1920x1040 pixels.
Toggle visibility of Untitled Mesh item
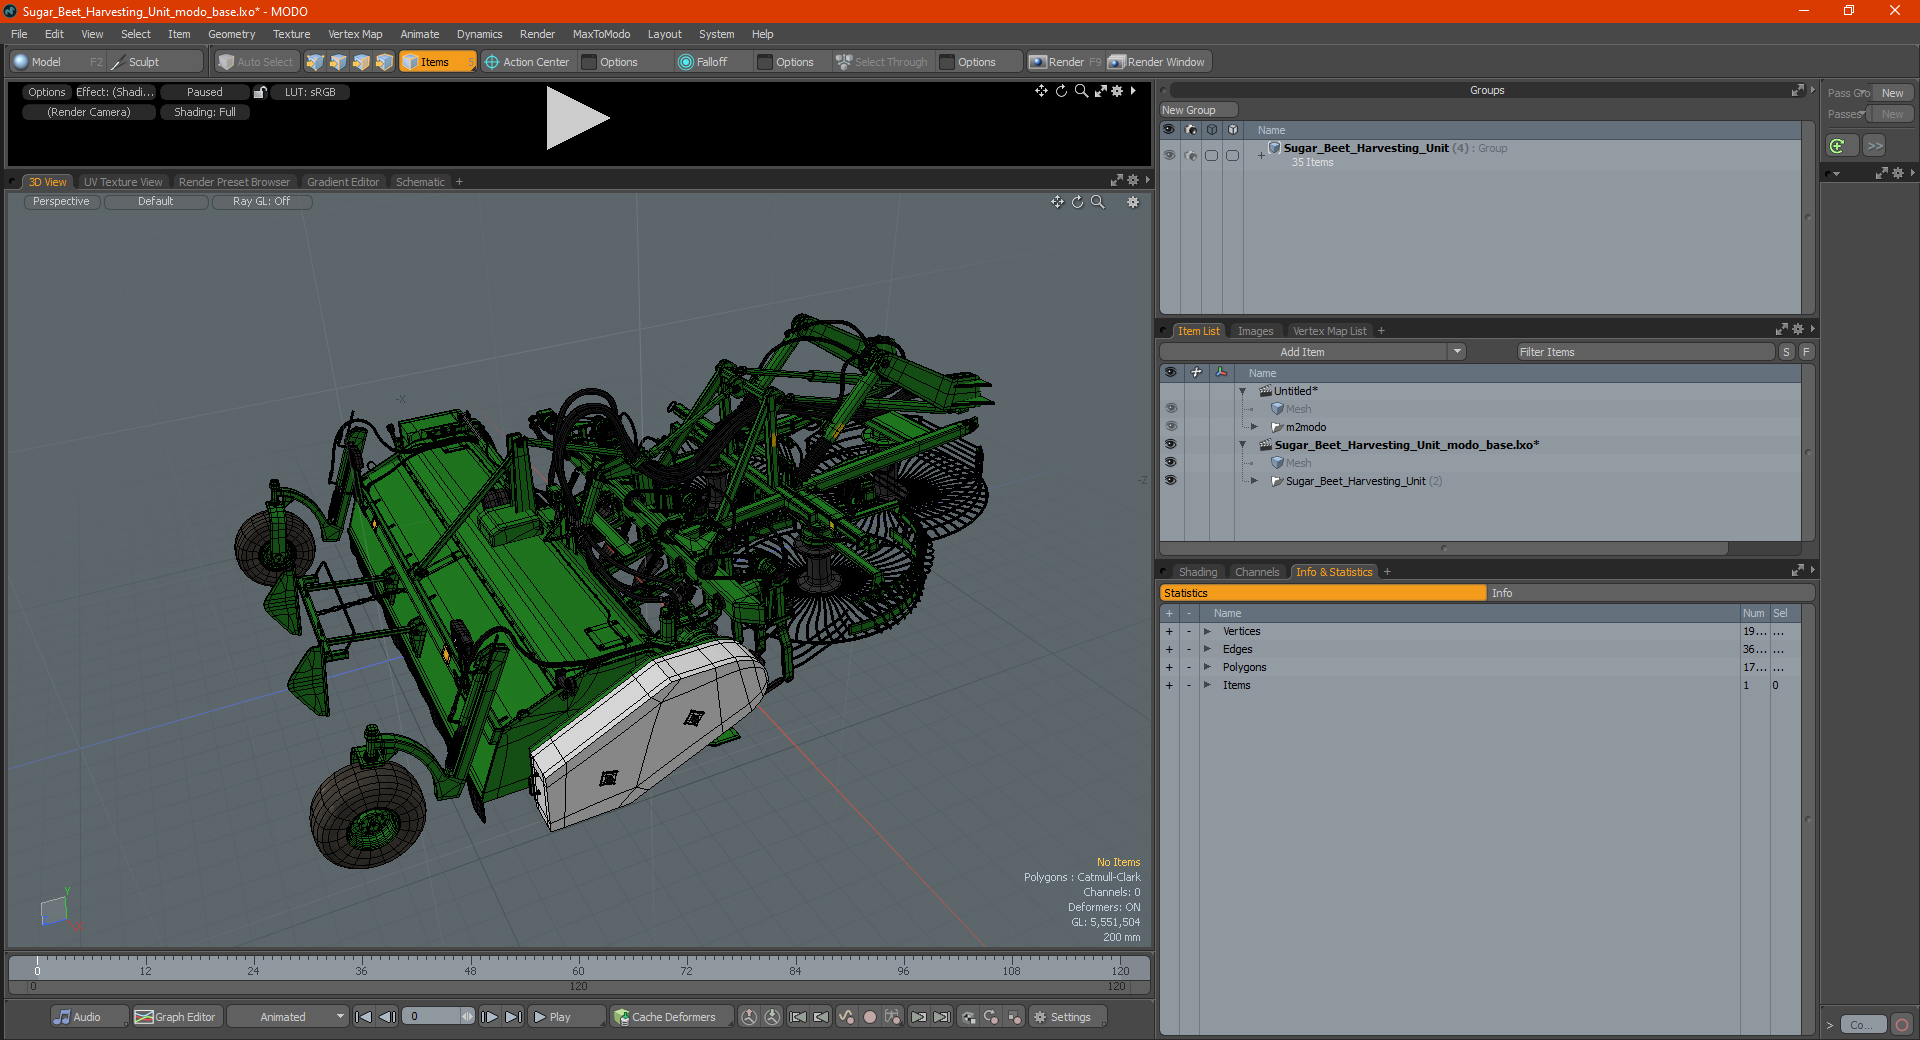pos(1171,409)
